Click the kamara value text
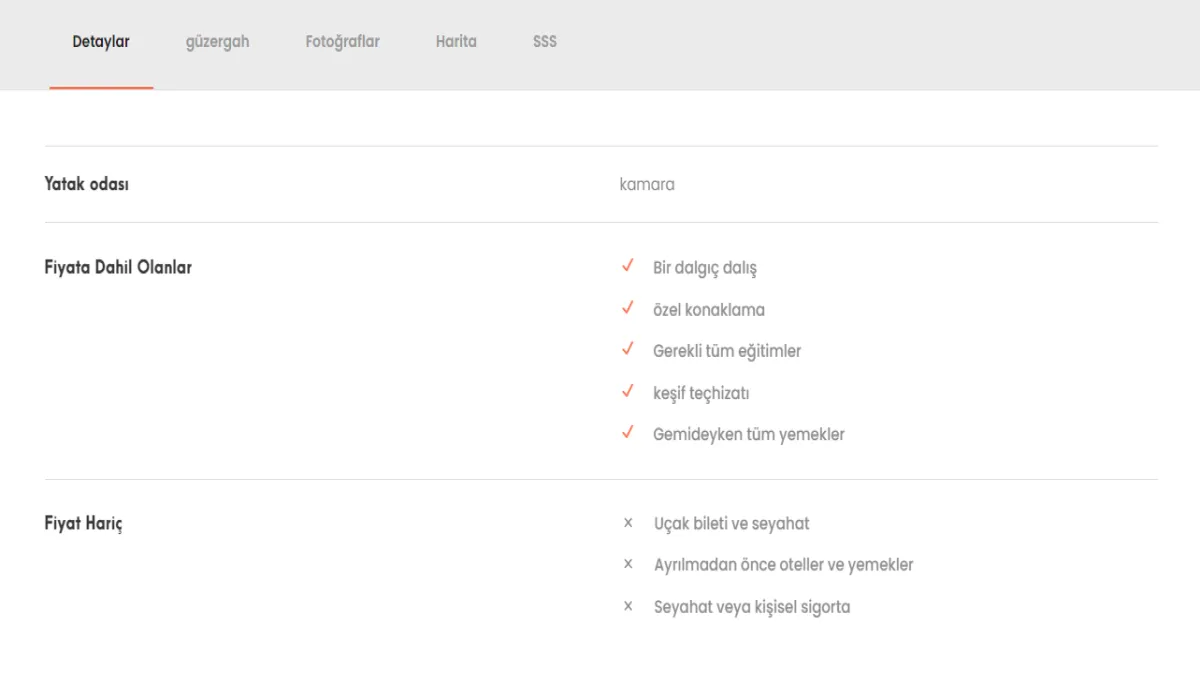1200x675 pixels. pyautogui.click(x=647, y=184)
